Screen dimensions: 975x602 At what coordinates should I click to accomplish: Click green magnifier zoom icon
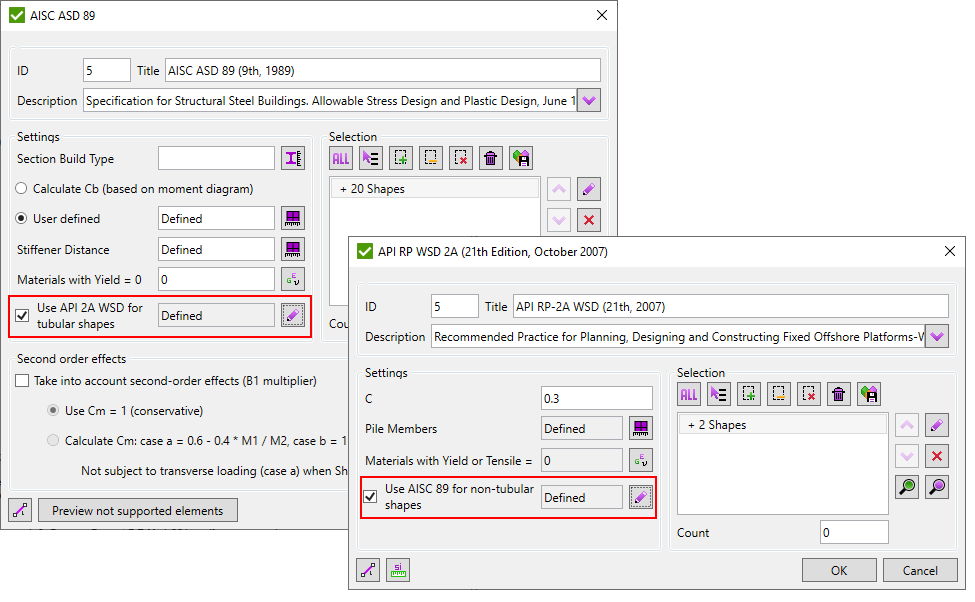(x=907, y=486)
